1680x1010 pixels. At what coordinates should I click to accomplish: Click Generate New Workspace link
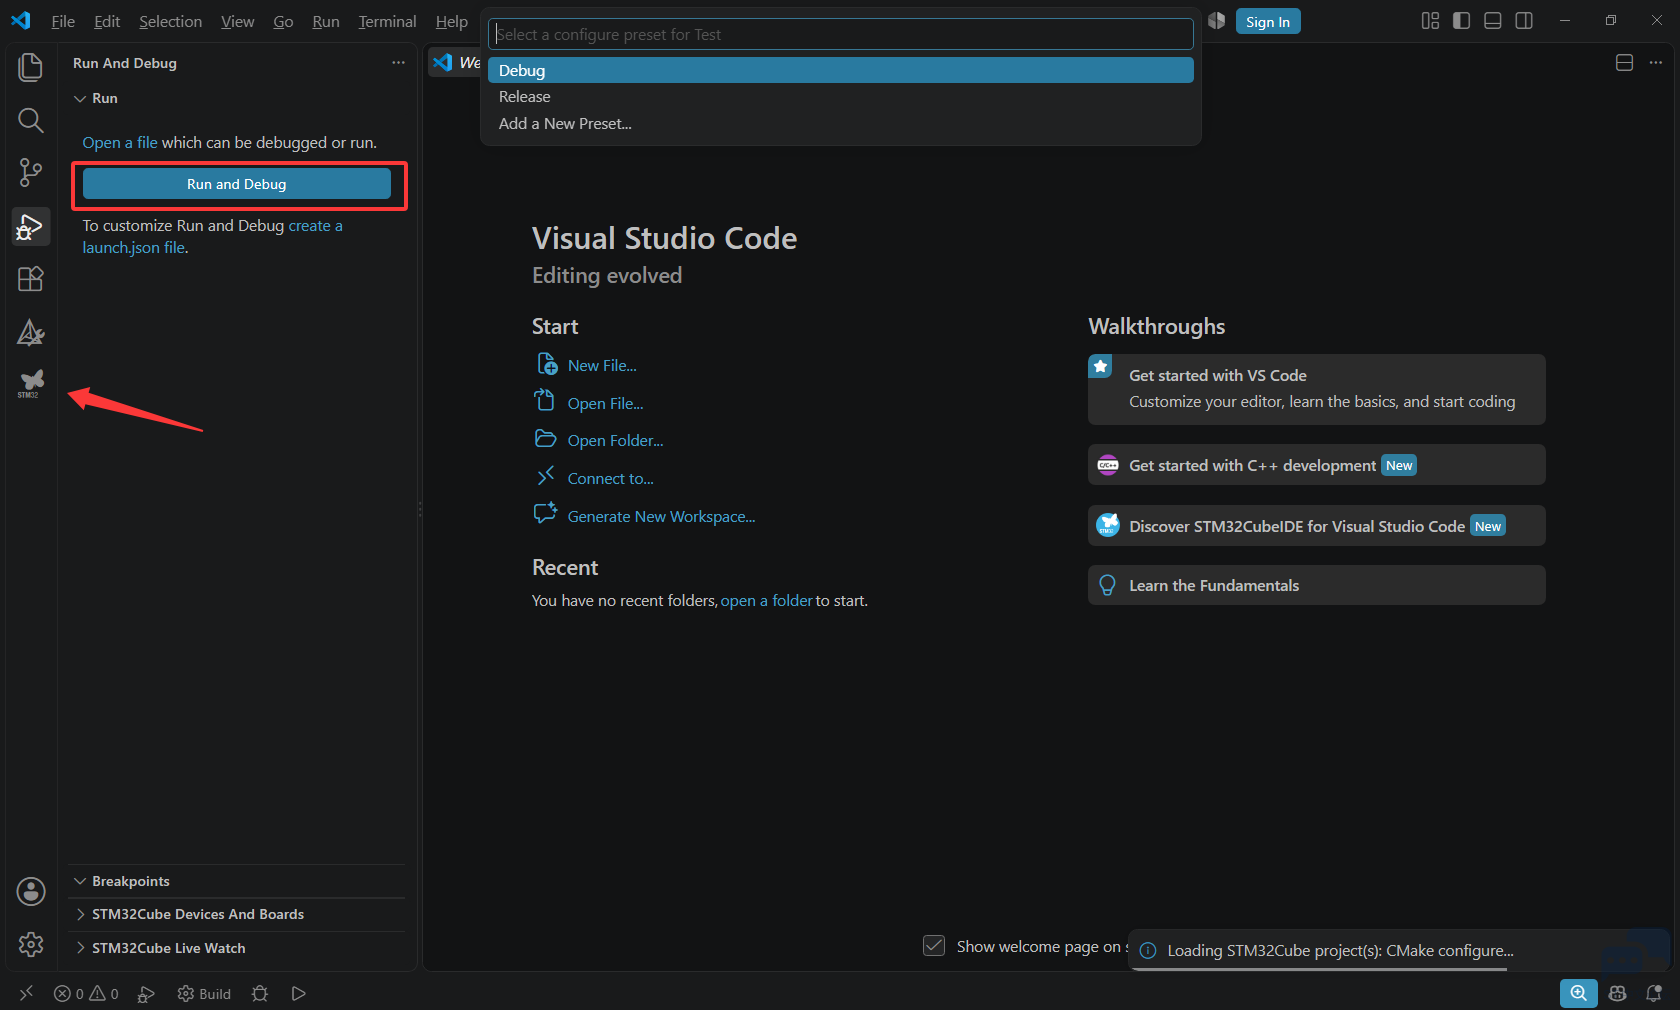coord(661,517)
